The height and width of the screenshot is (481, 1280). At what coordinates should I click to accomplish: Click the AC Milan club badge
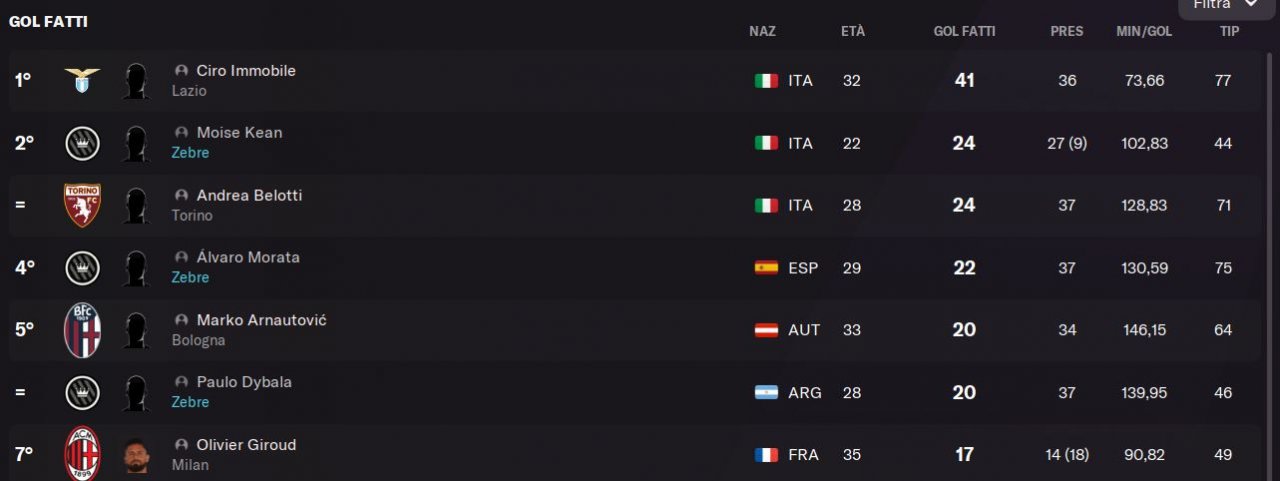(82, 454)
